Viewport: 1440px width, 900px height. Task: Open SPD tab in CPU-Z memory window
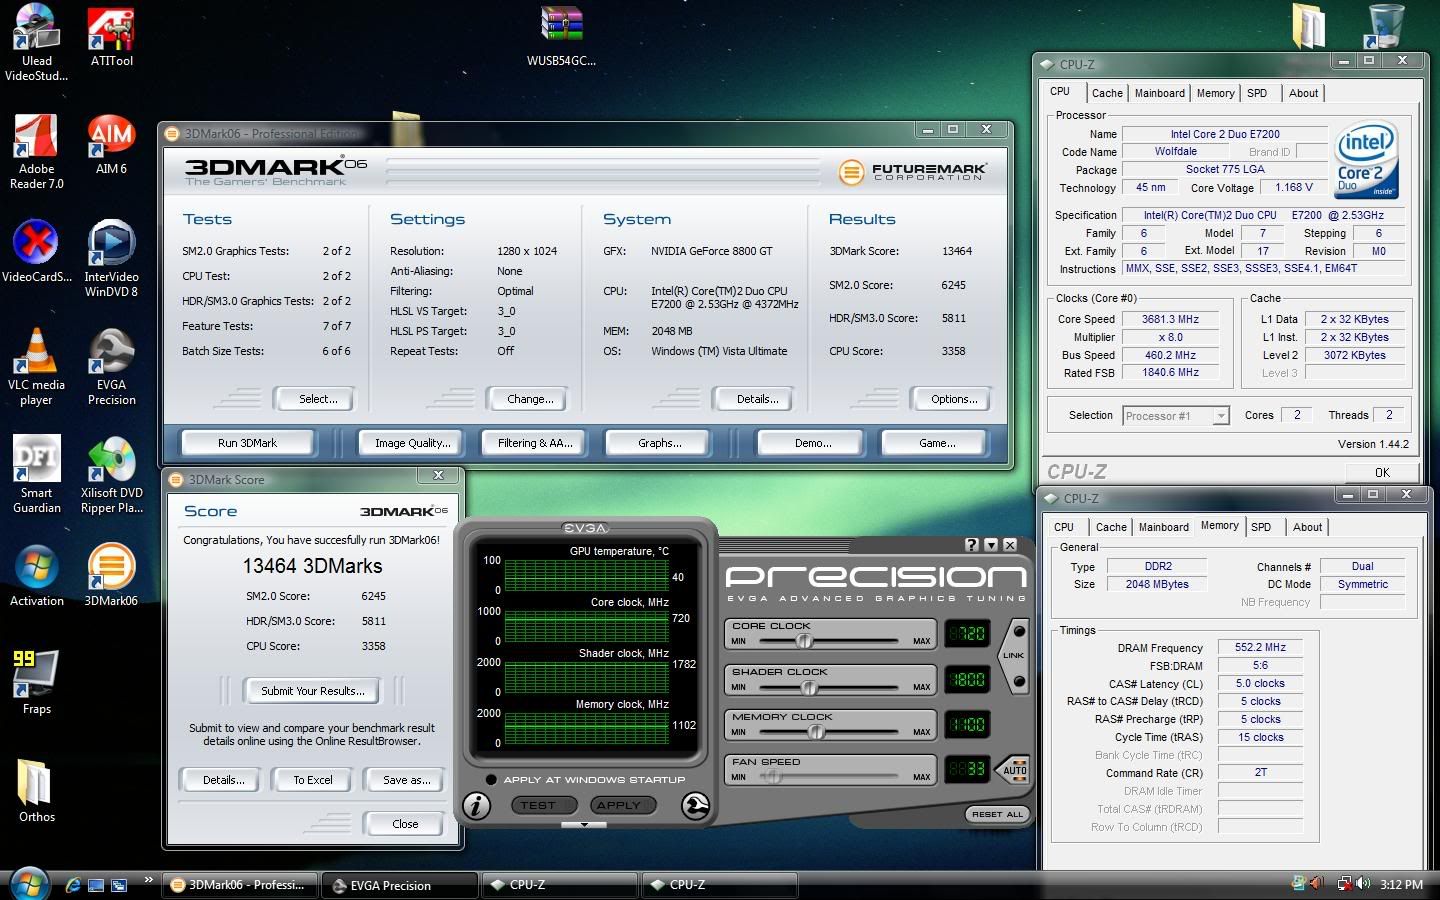(x=1261, y=527)
